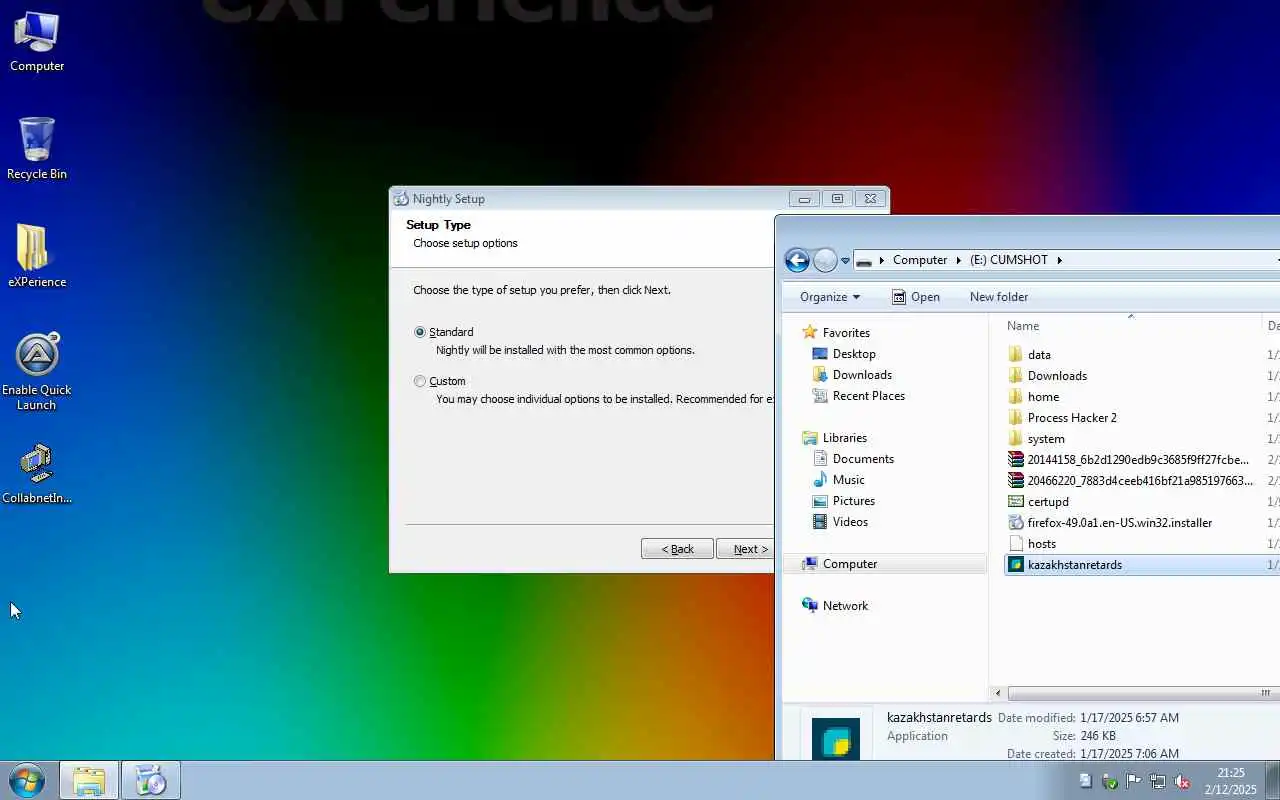This screenshot has width=1280, height=800.
Task: Select the system folder
Action: click(1046, 439)
